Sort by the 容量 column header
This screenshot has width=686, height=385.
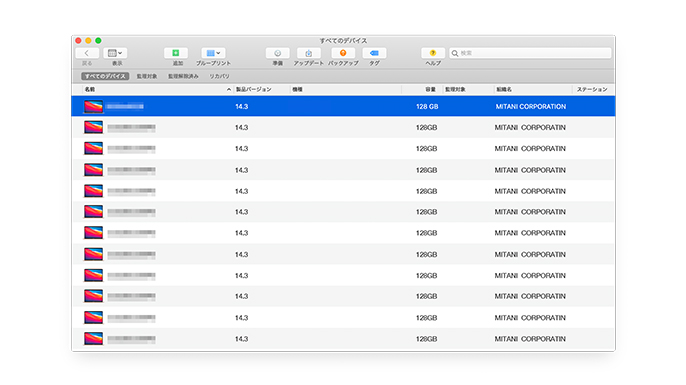click(430, 89)
